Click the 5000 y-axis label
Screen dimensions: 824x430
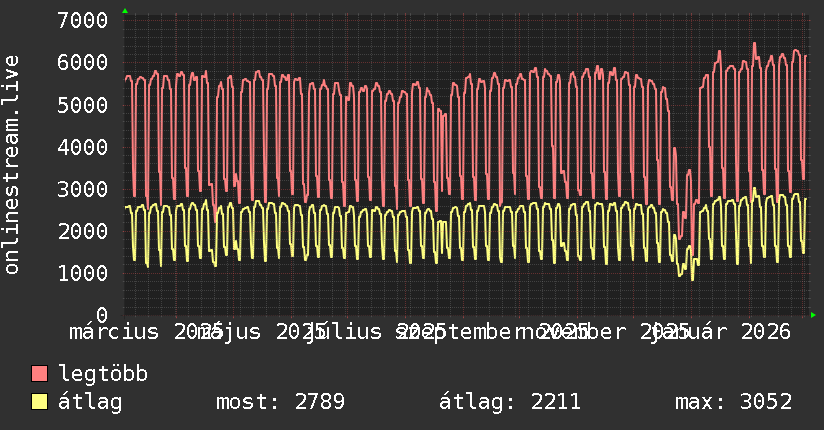(x=83, y=105)
